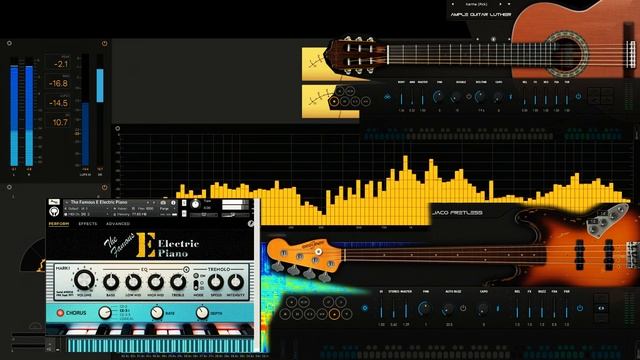The height and width of the screenshot is (360, 640).
Task: Click the High Mid EQ knob
Action: [x=156, y=282]
